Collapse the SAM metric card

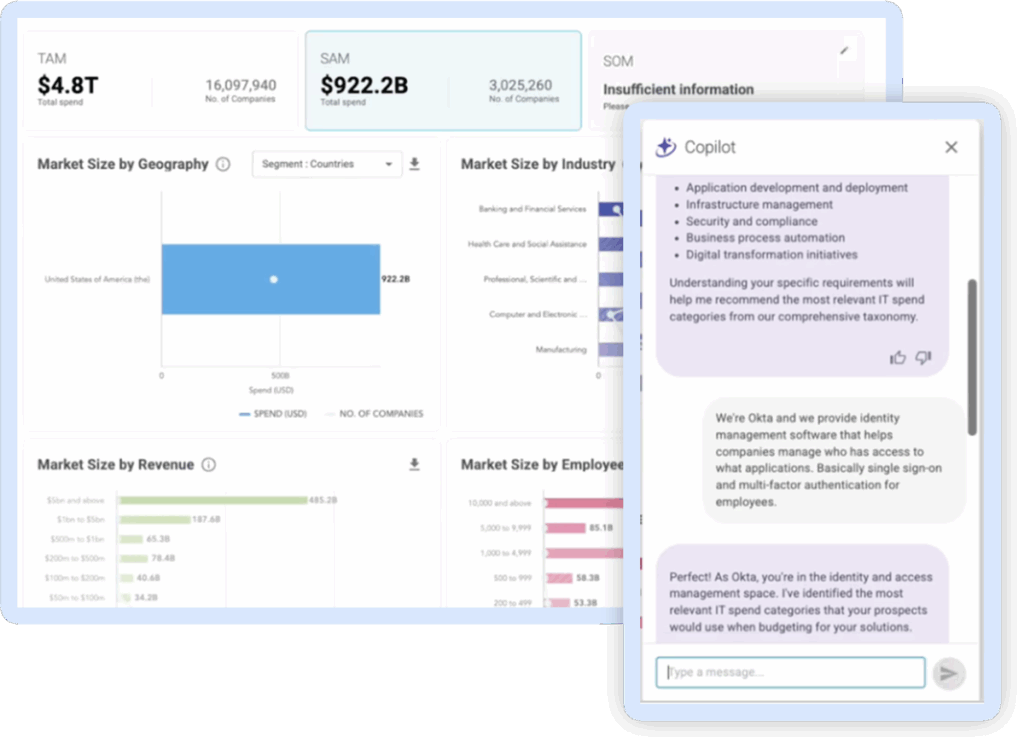coord(443,80)
